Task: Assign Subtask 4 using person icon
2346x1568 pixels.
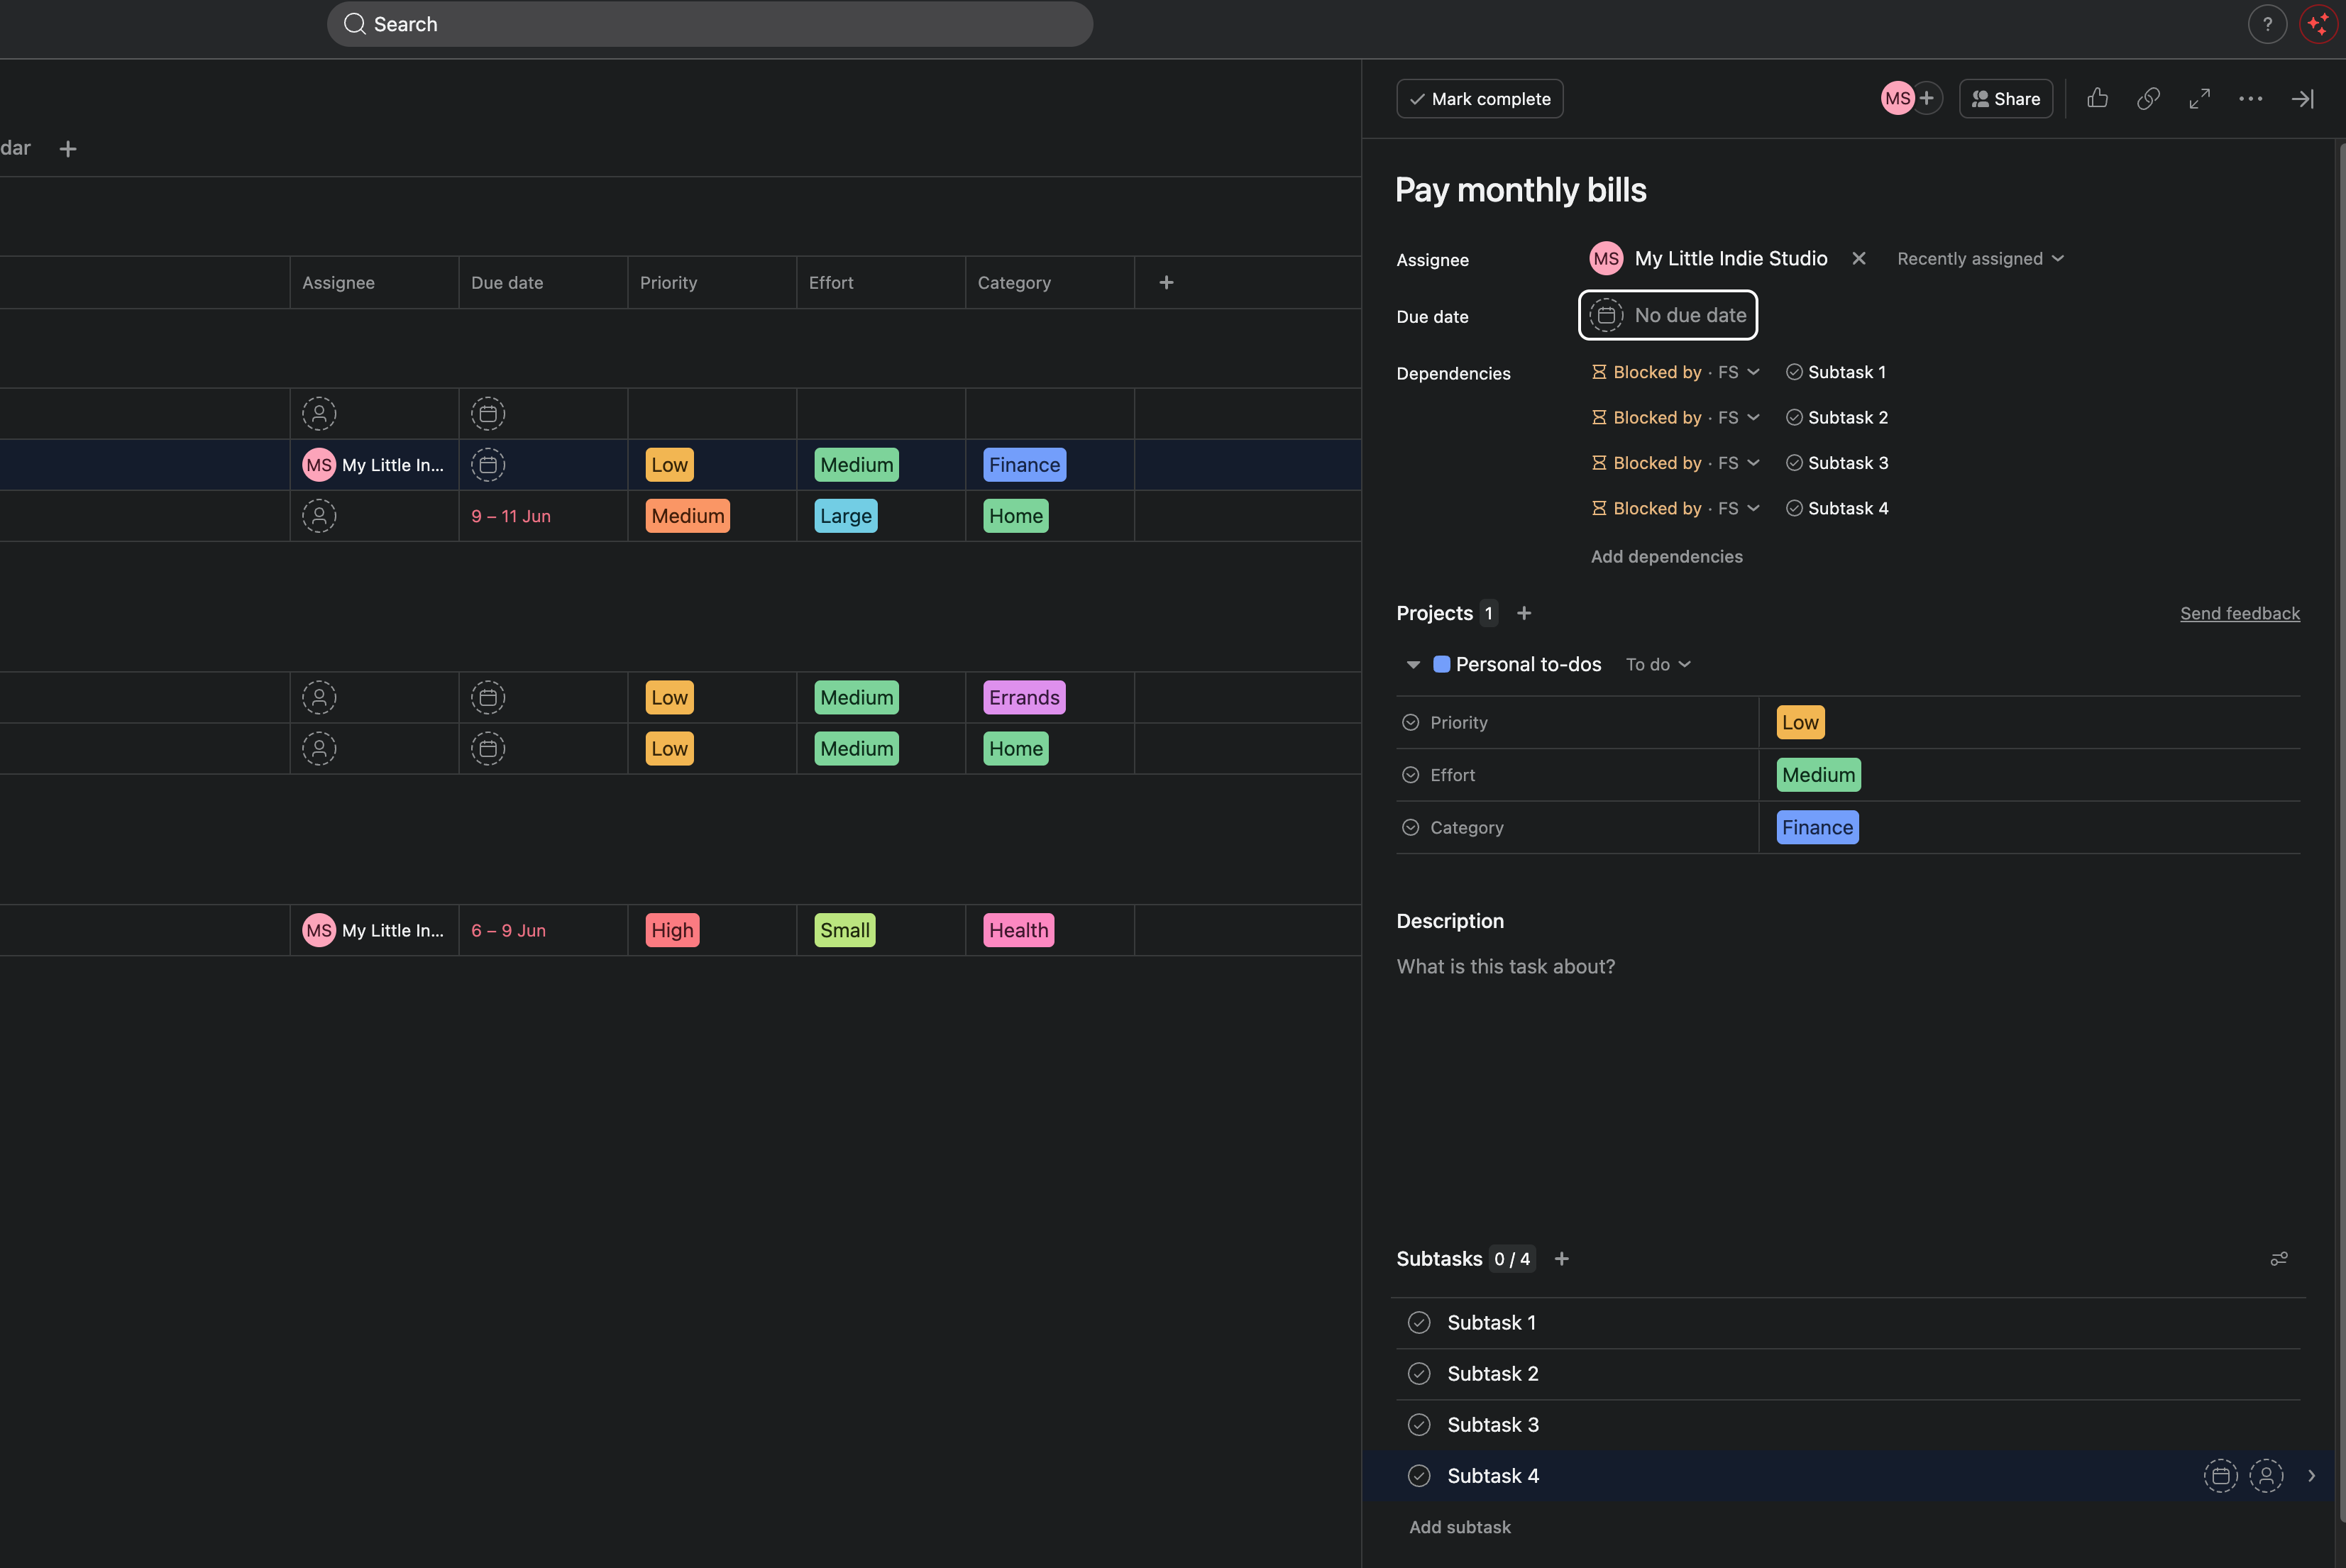Action: coord(2265,1475)
